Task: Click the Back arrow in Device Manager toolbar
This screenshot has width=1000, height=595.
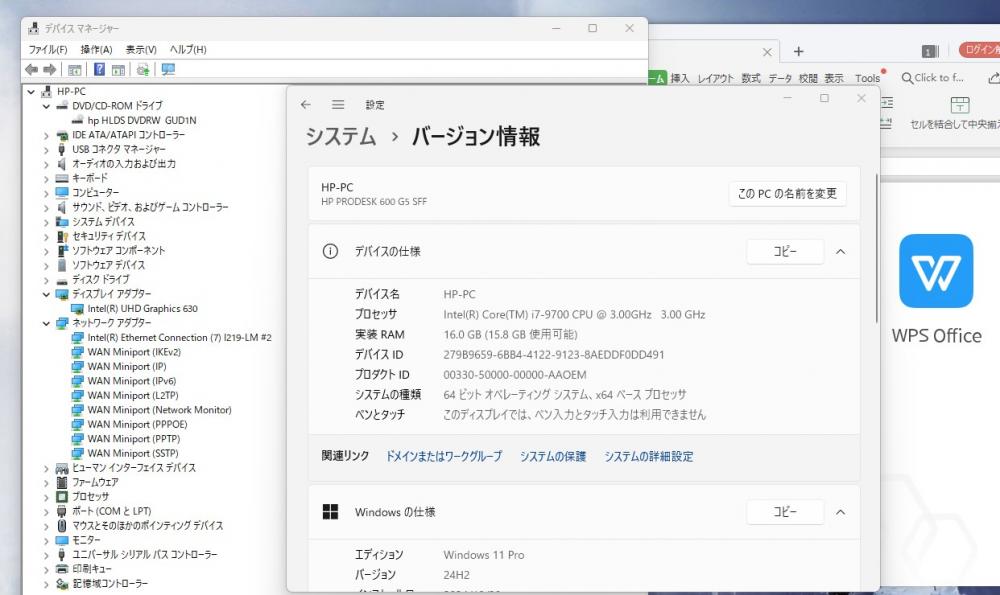Action: point(31,70)
